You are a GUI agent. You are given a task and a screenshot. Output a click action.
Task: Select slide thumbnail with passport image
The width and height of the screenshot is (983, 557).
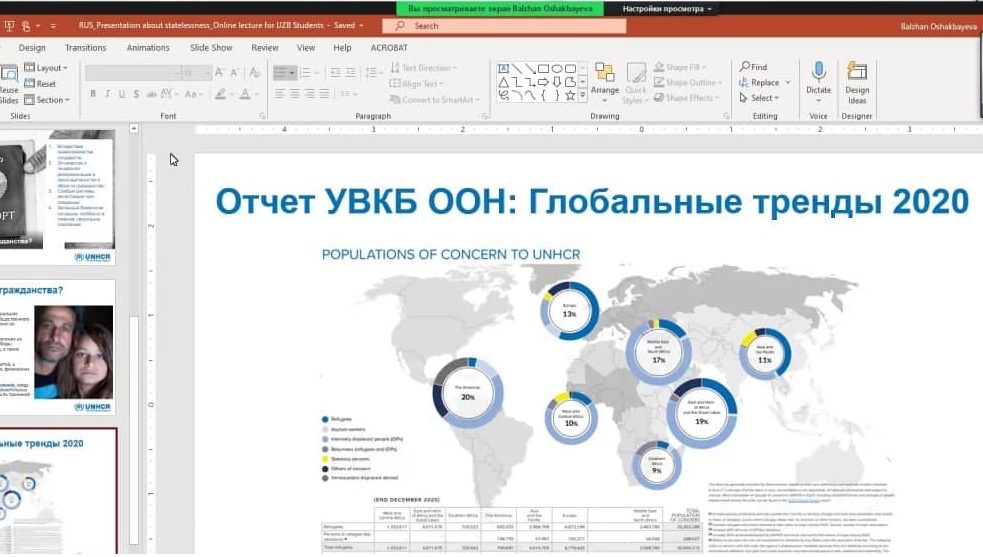[x=58, y=196]
